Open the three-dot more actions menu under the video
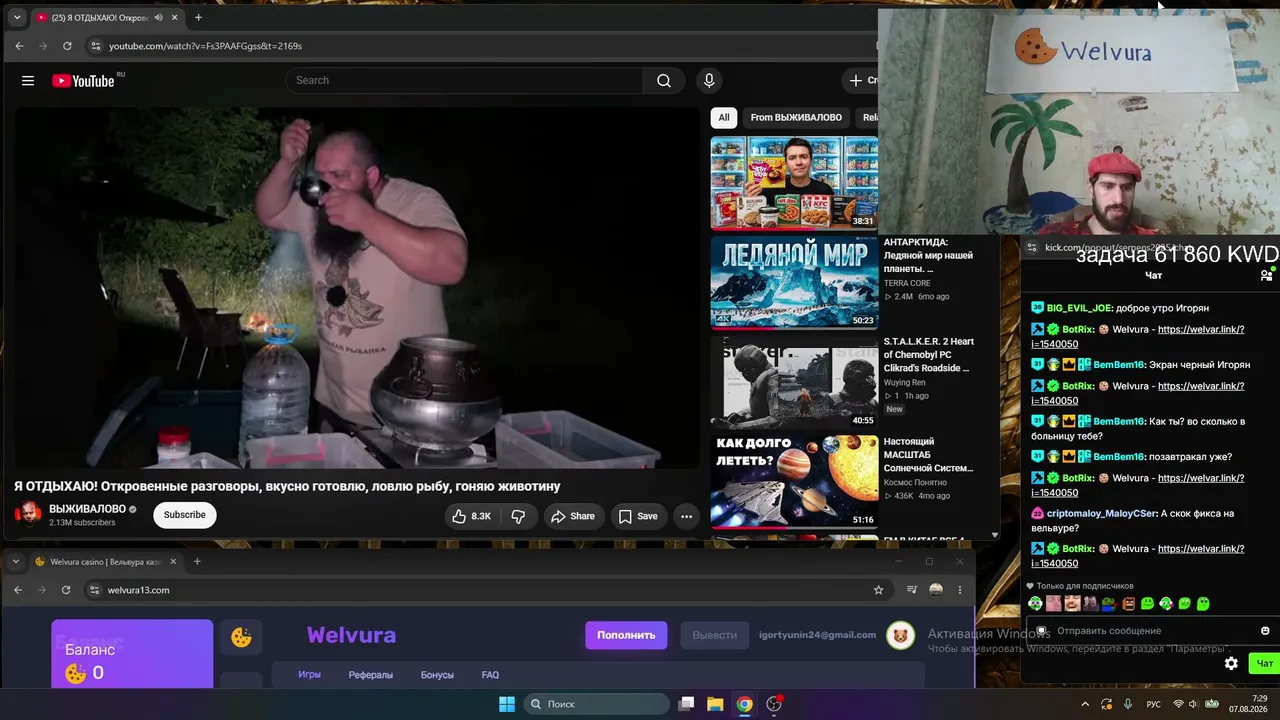Viewport: 1280px width, 720px height. pyautogui.click(x=686, y=516)
